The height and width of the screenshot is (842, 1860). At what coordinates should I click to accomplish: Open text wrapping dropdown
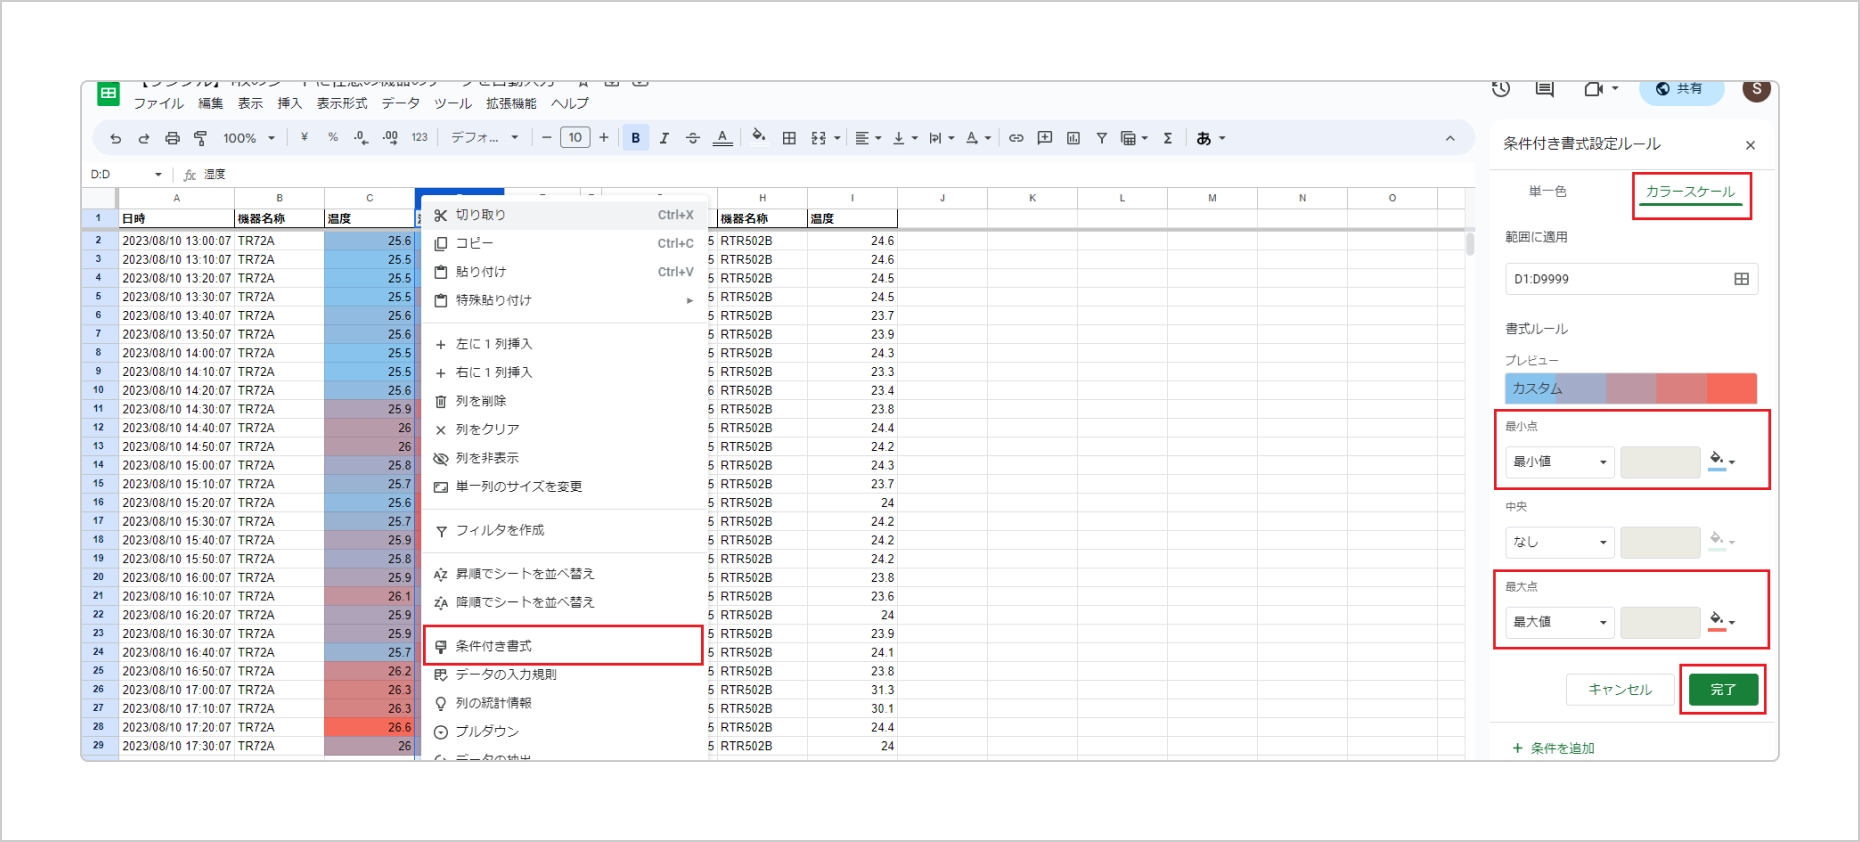[x=941, y=138]
